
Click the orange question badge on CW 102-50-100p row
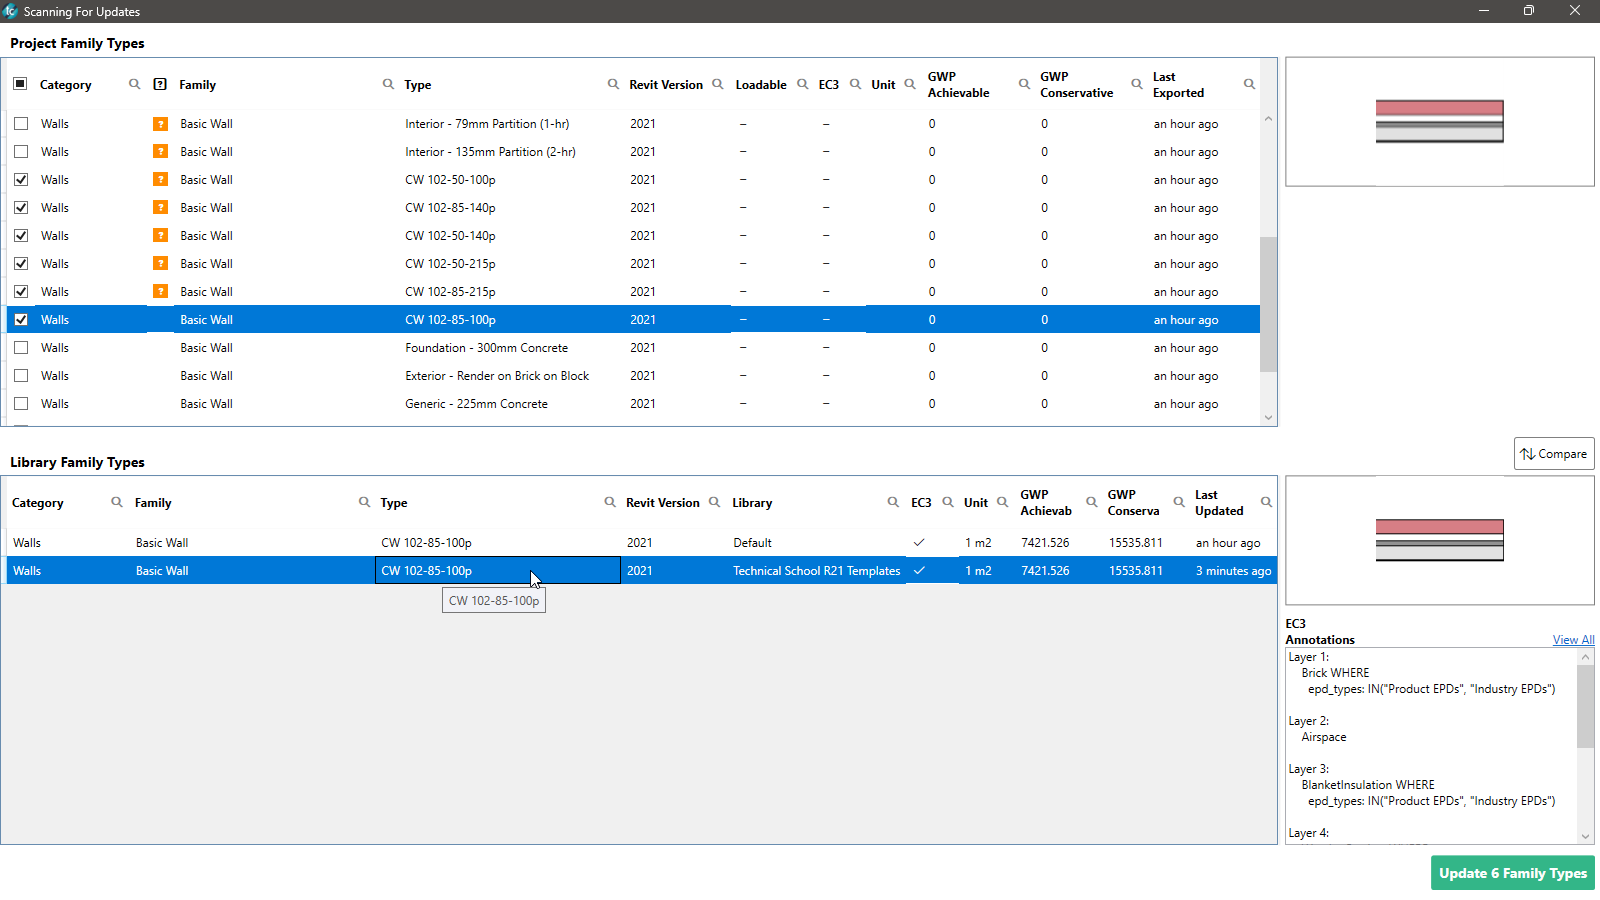[x=160, y=180]
